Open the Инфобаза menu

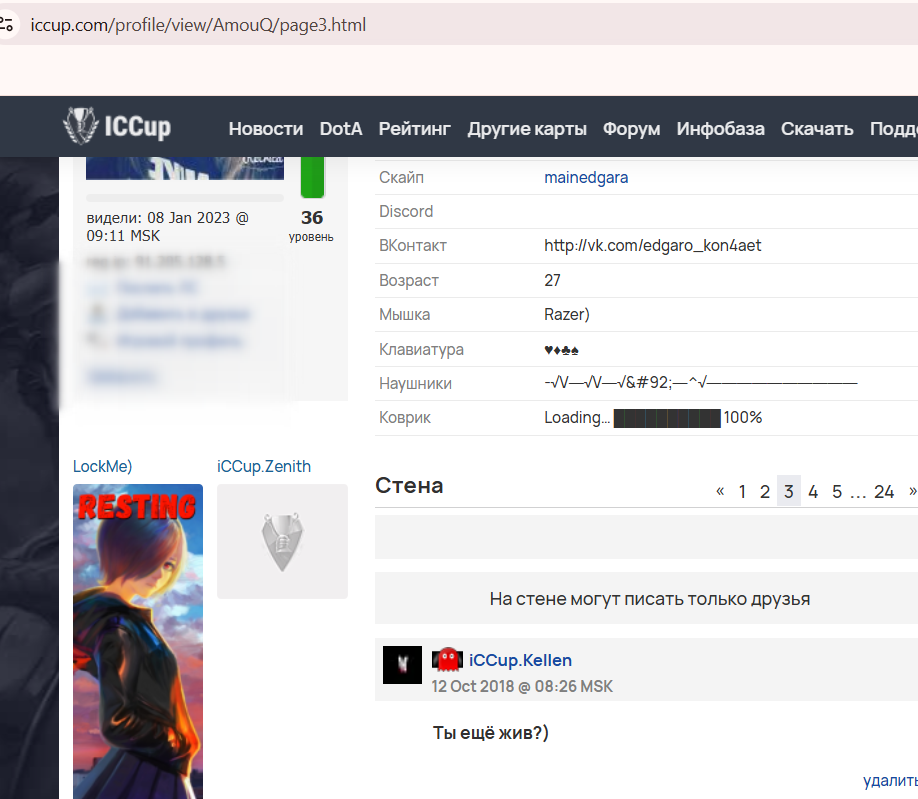point(721,129)
